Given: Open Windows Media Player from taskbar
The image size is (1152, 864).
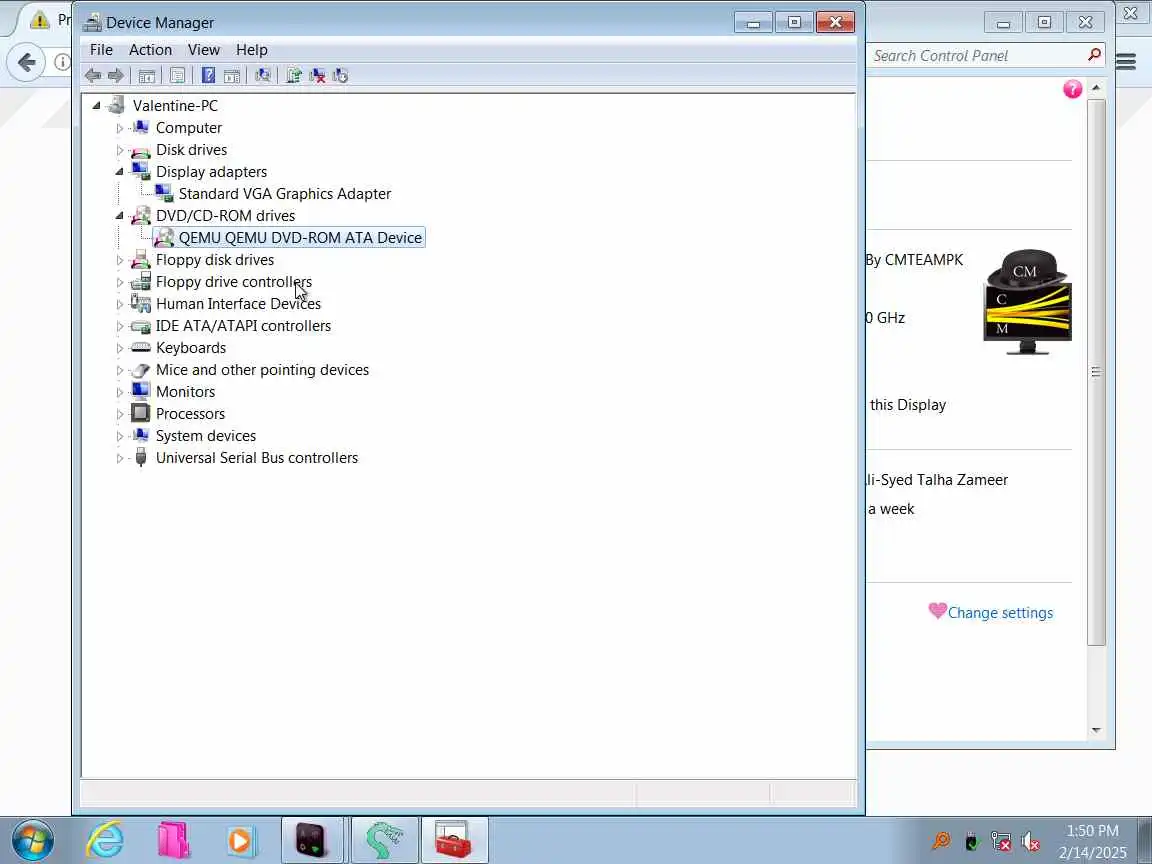Looking at the screenshot, I should point(240,840).
